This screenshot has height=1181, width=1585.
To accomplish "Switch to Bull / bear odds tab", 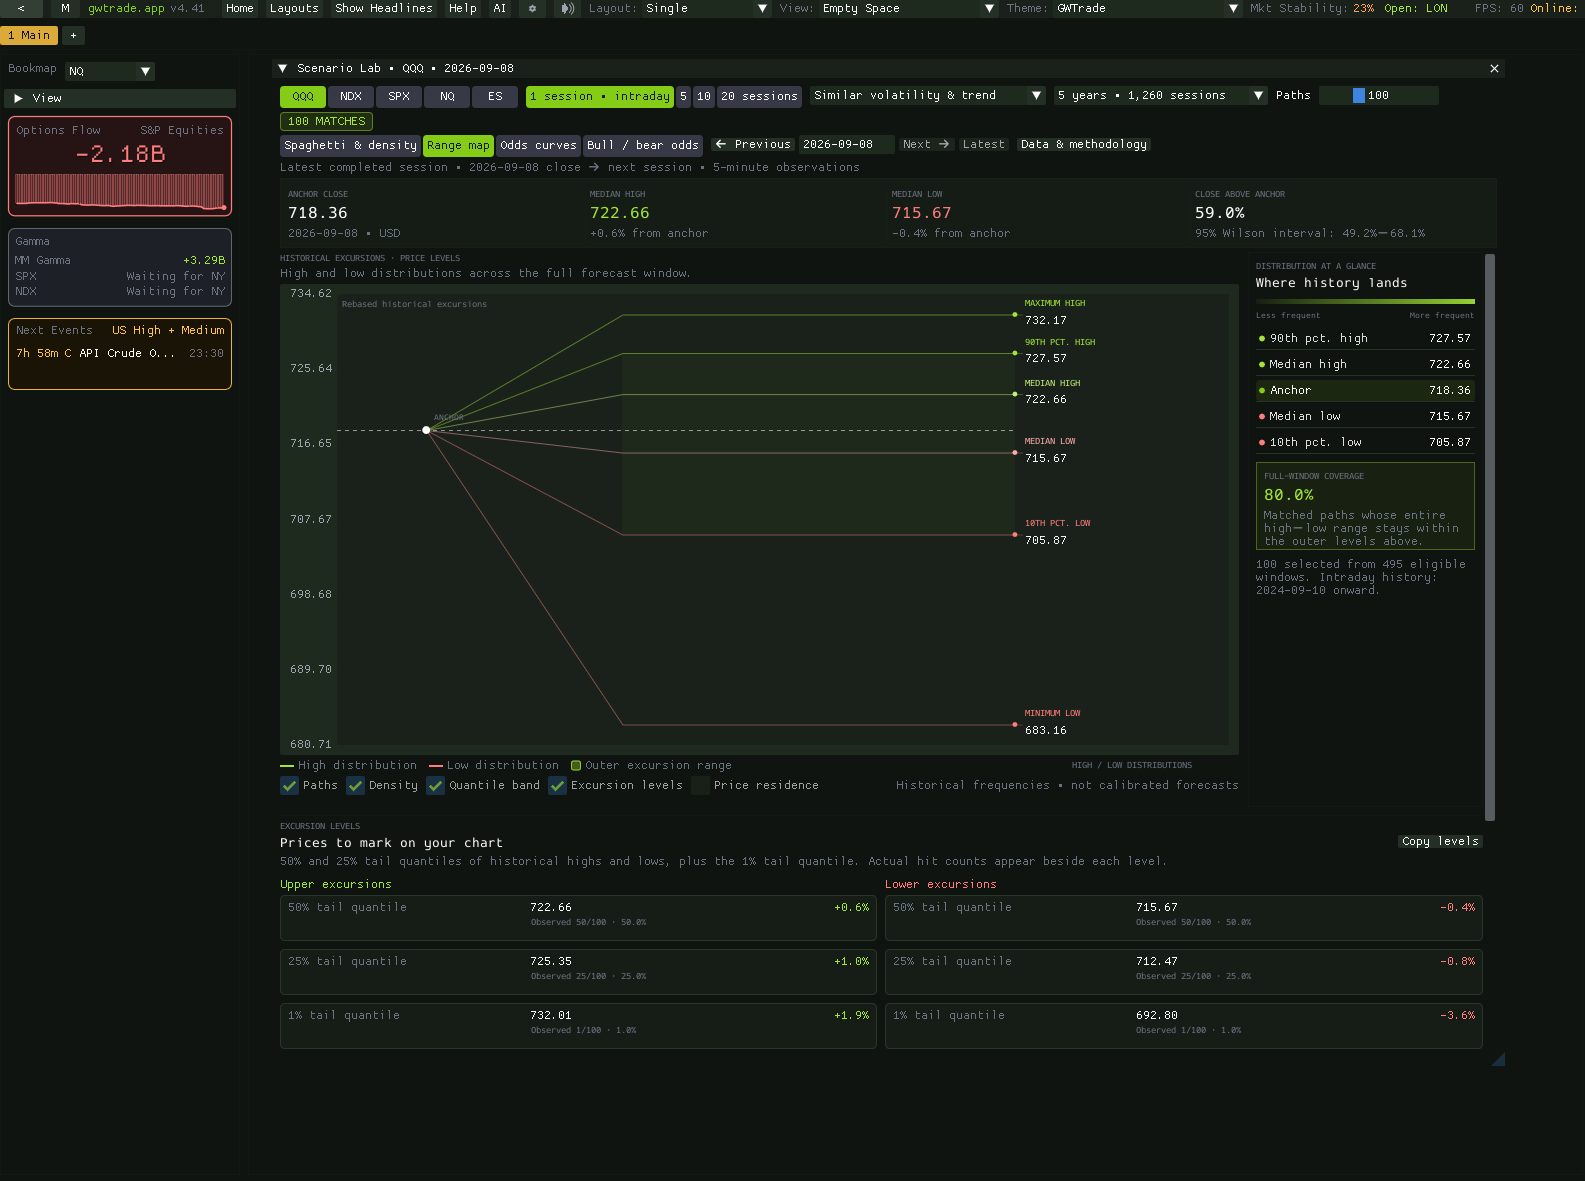I will tap(643, 145).
